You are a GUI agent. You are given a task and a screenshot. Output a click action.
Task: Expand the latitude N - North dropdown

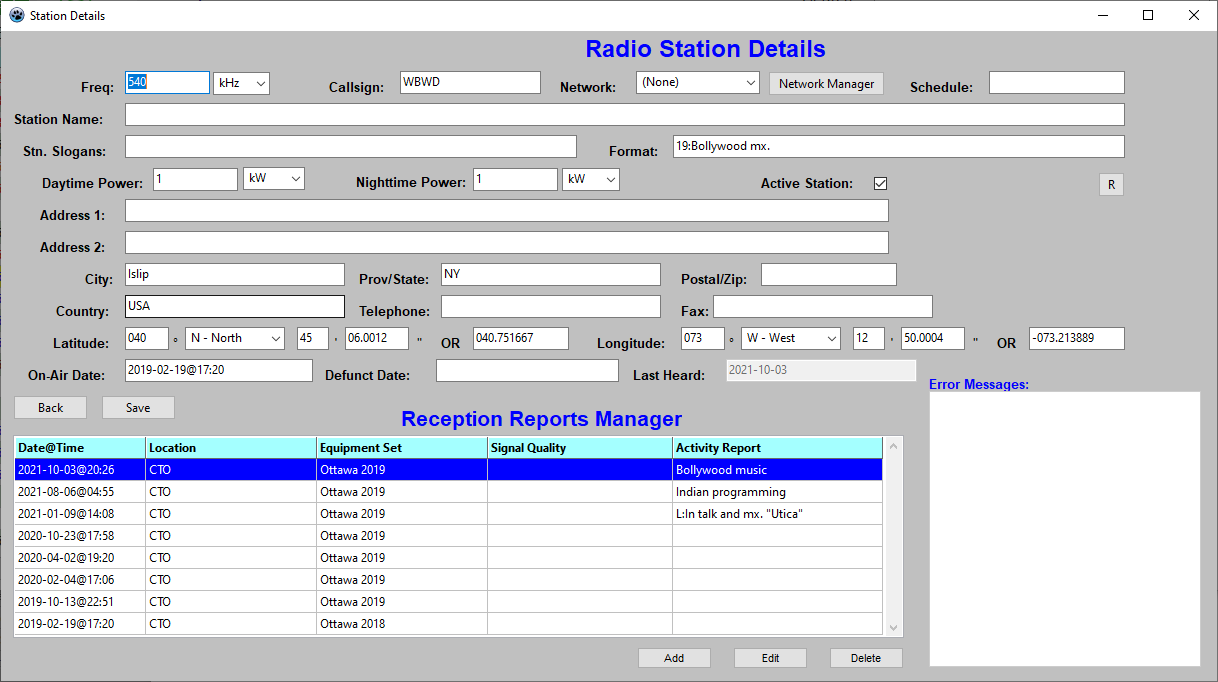(235, 339)
